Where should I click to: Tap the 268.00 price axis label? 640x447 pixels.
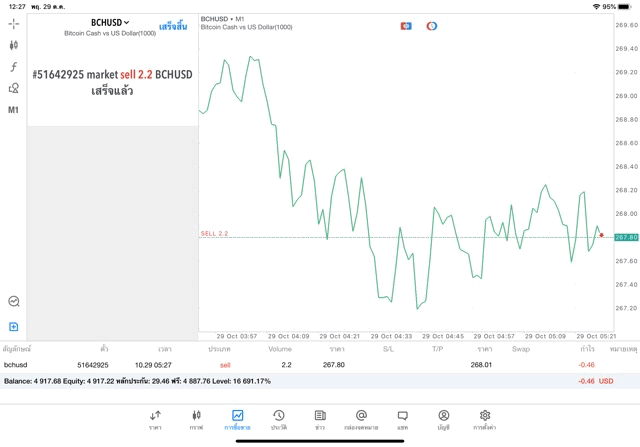627,213
